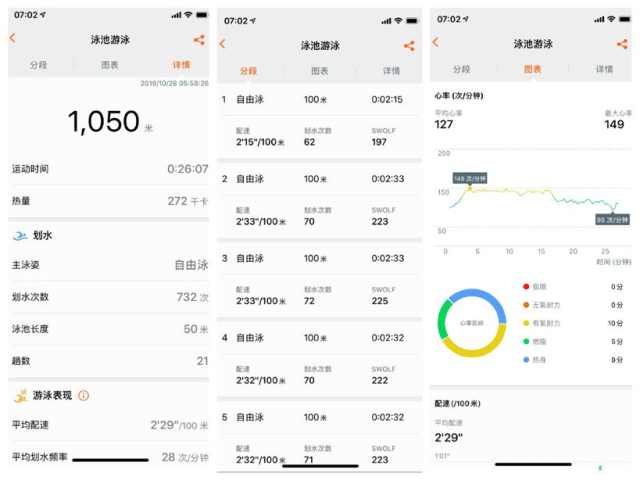Tap segment 3 stroke count 72
This screenshot has width=640, height=480.
coord(309,301)
